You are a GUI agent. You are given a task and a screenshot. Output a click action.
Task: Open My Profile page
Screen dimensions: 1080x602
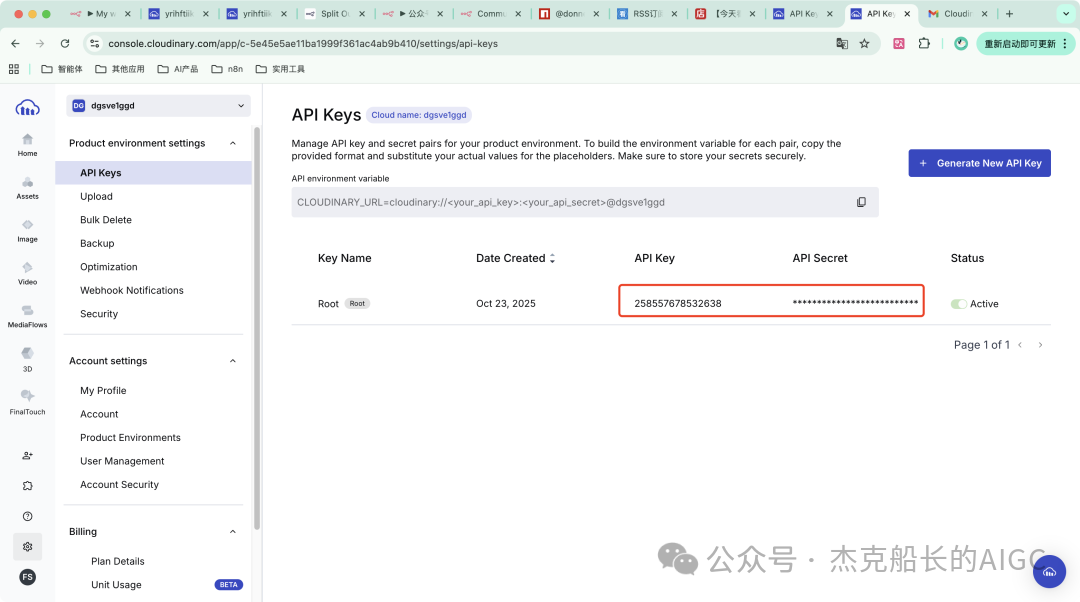tap(103, 391)
